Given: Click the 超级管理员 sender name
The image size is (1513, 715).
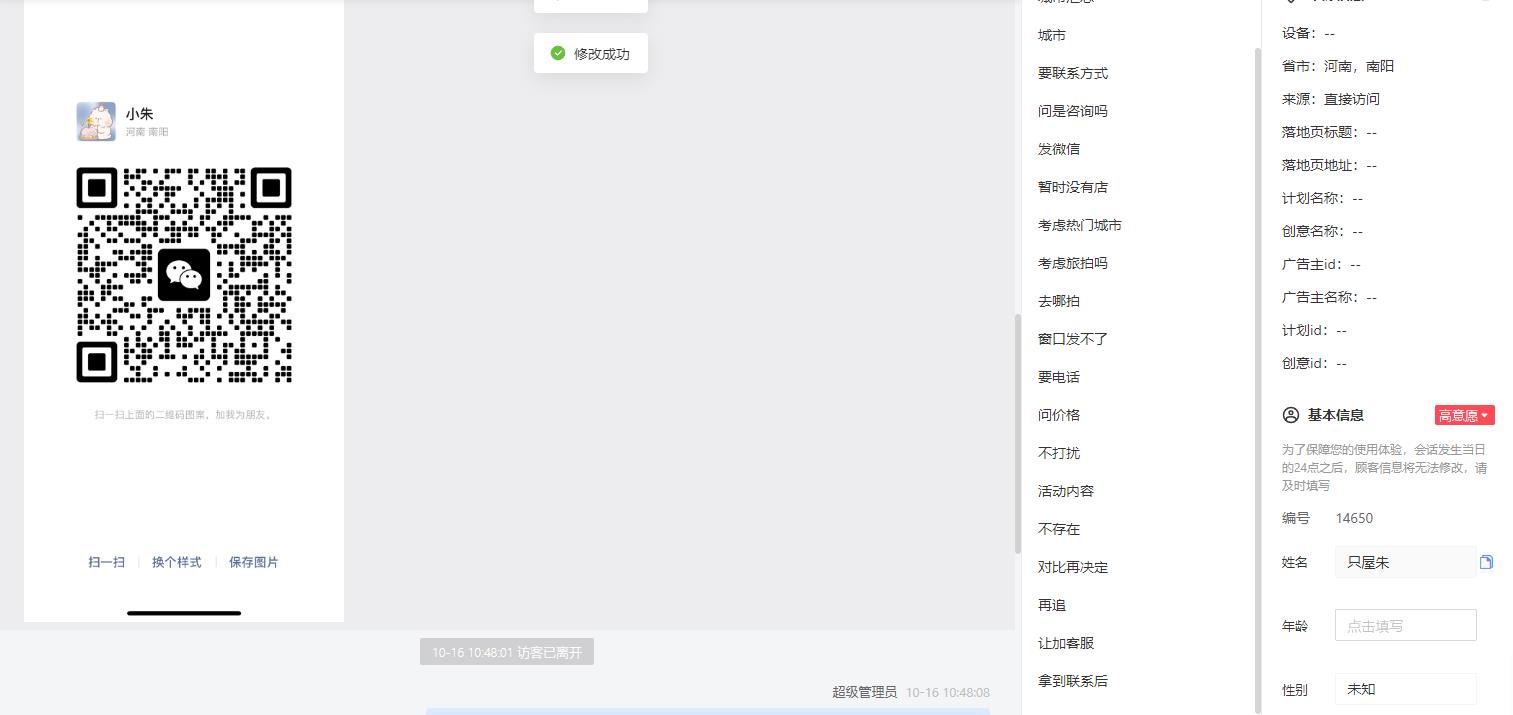Looking at the screenshot, I should coord(864,692).
